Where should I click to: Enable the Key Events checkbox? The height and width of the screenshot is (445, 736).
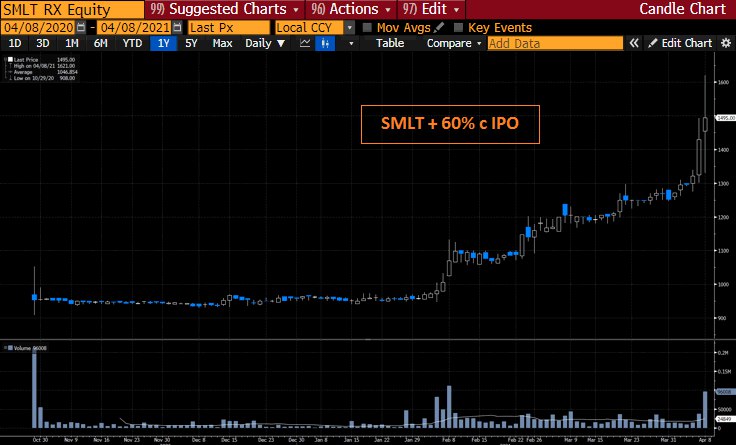[458, 28]
